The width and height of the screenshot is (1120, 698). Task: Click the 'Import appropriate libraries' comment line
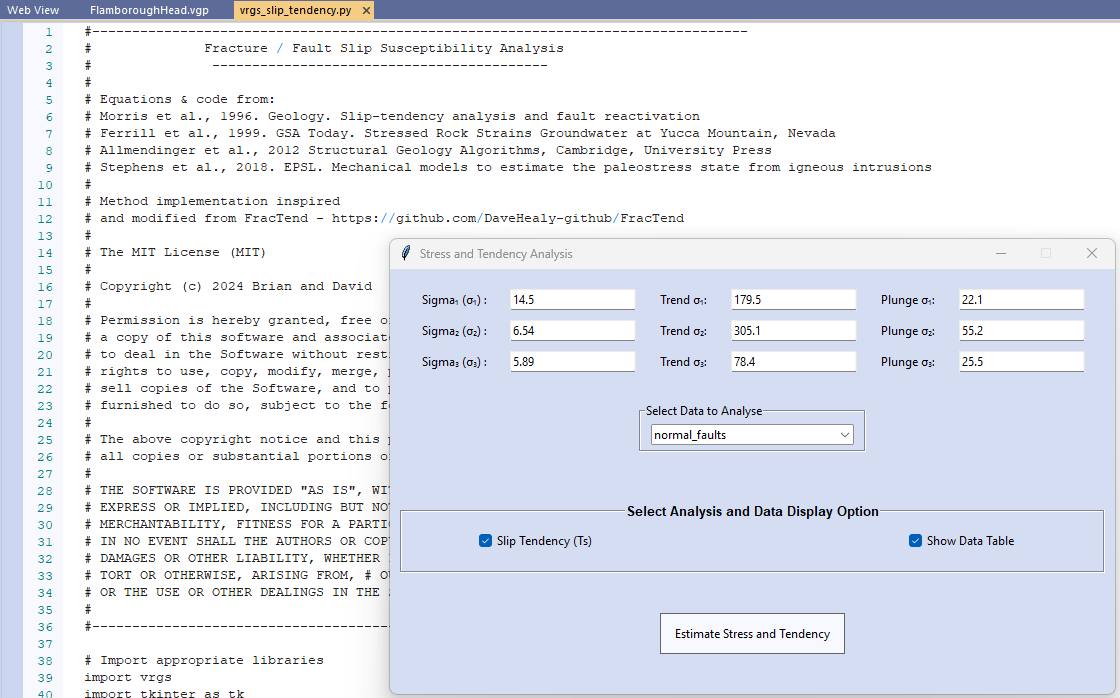[204, 660]
